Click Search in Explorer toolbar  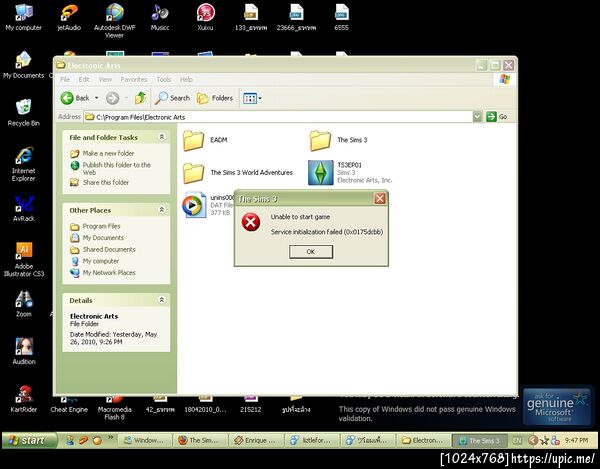(172, 98)
